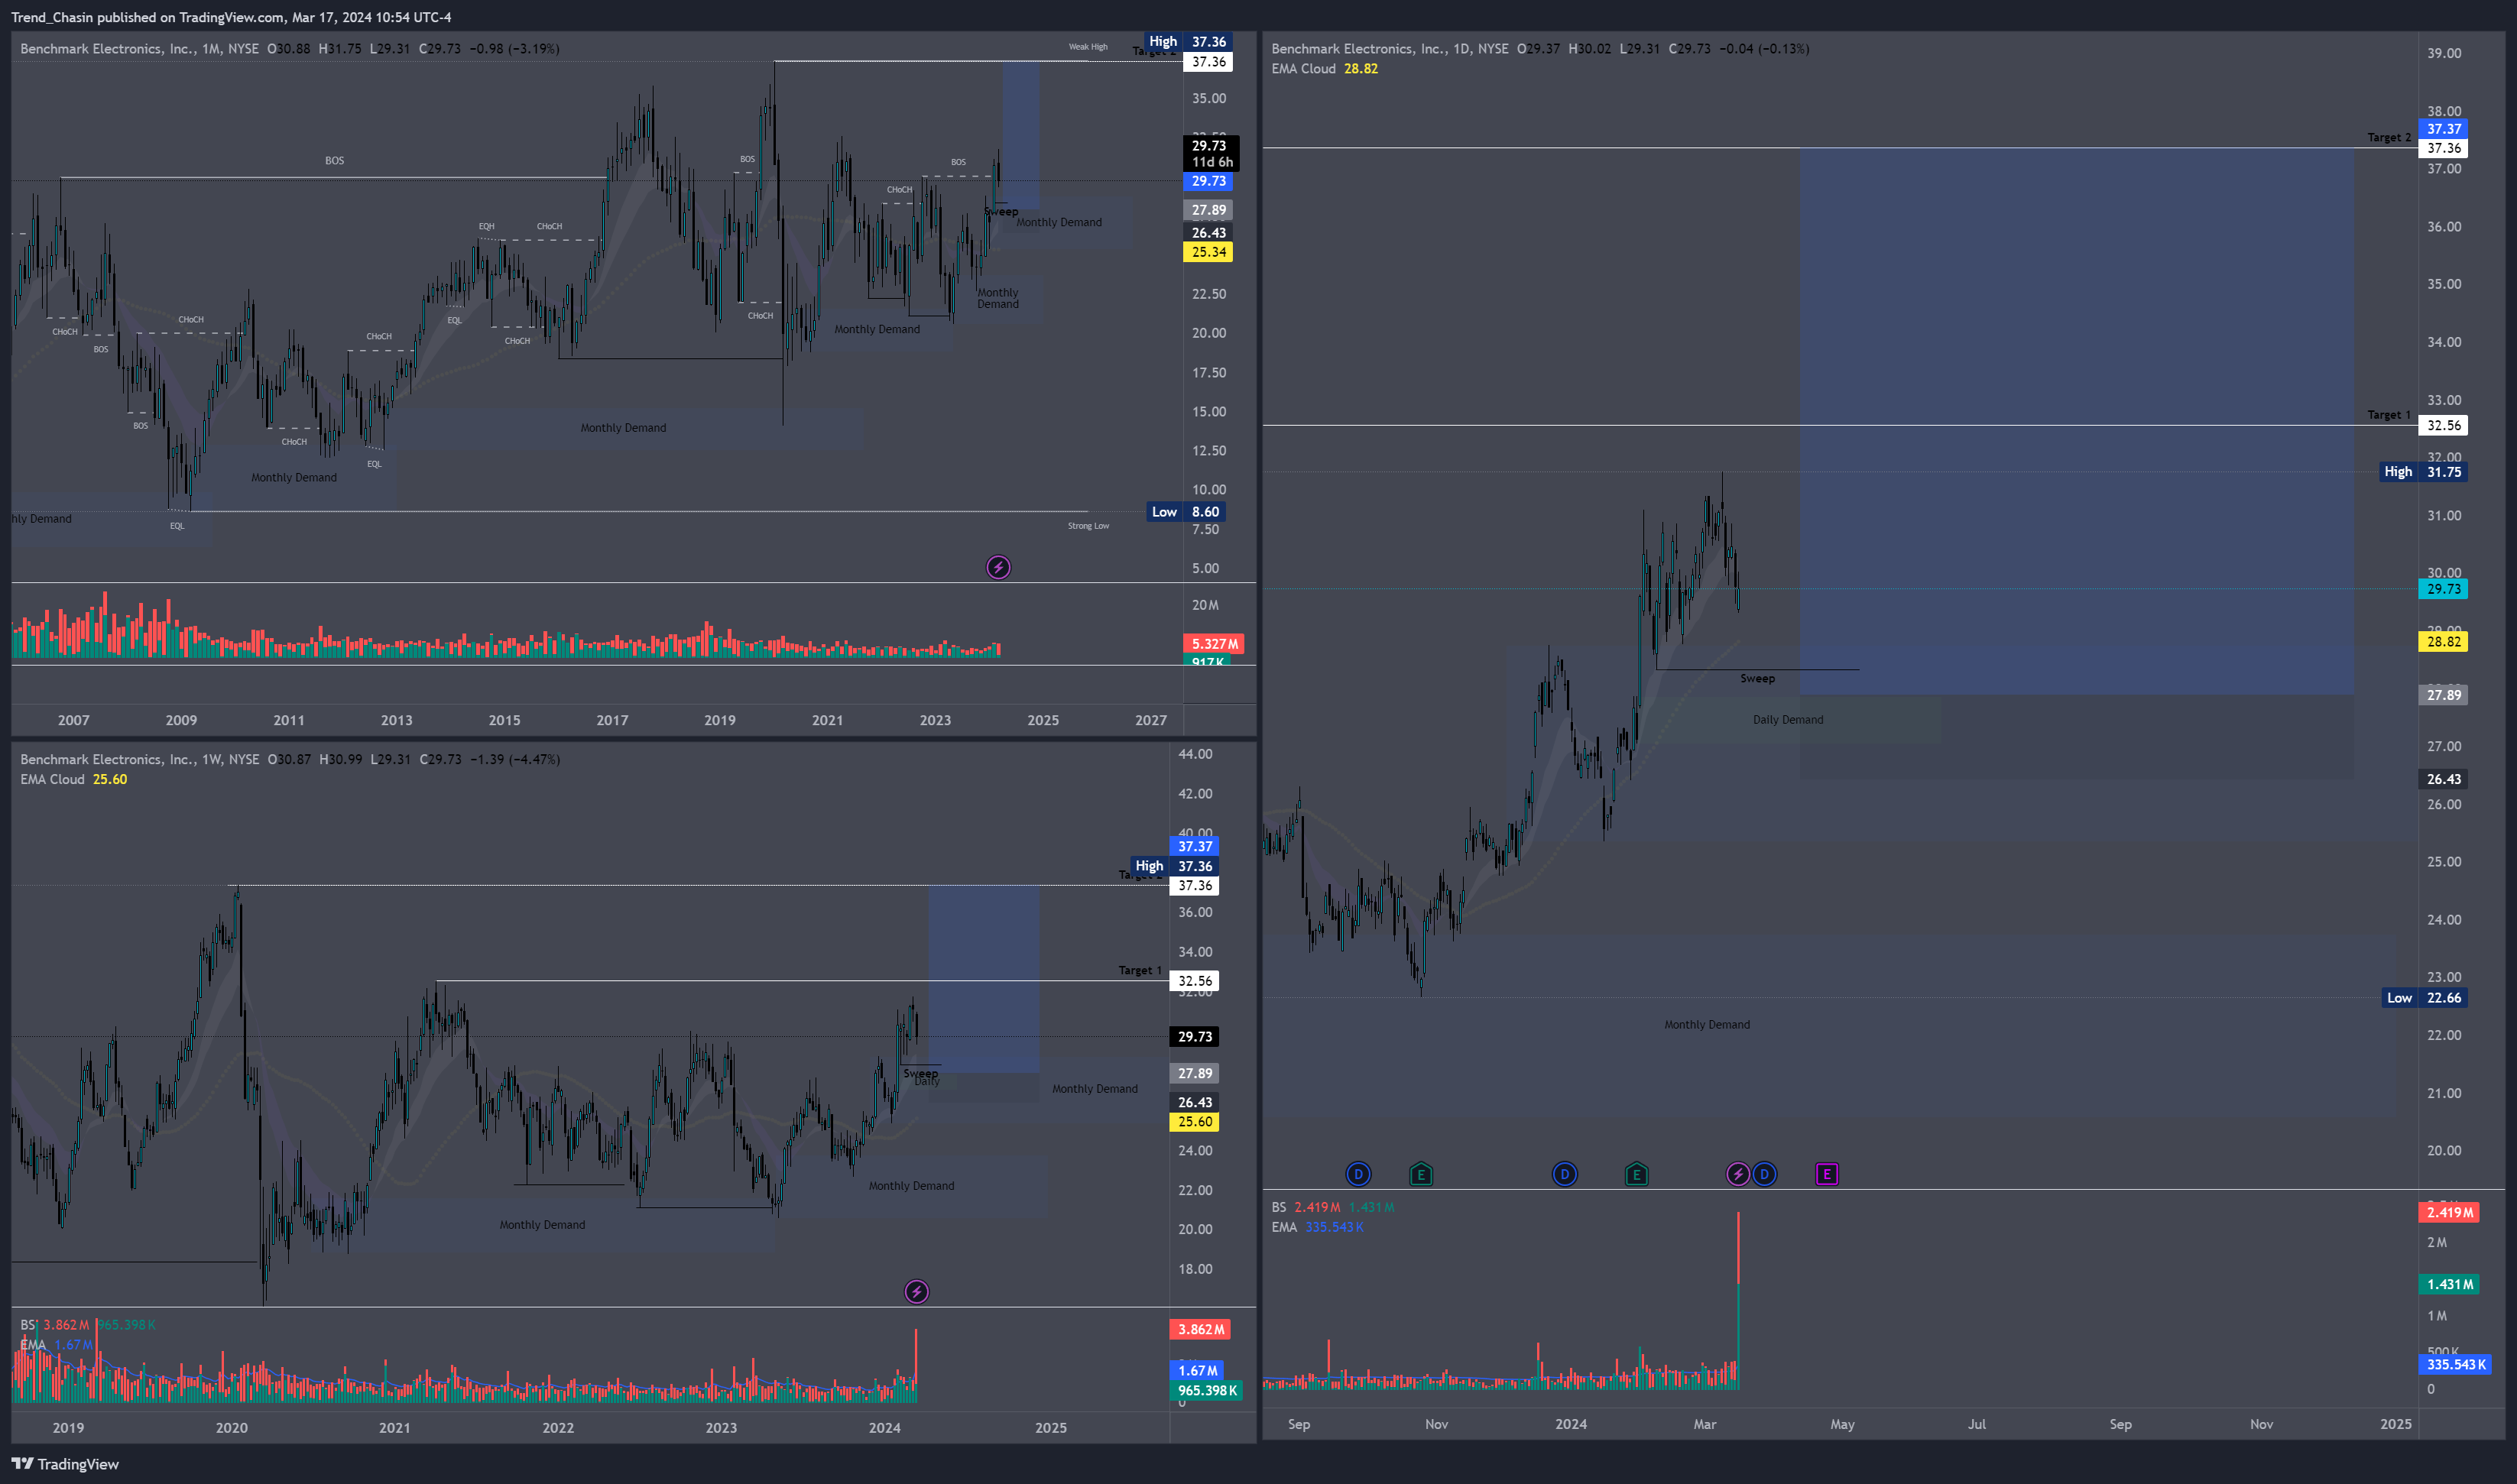
Task: Click the Target 2 line label on daily chart
Action: click(2388, 138)
